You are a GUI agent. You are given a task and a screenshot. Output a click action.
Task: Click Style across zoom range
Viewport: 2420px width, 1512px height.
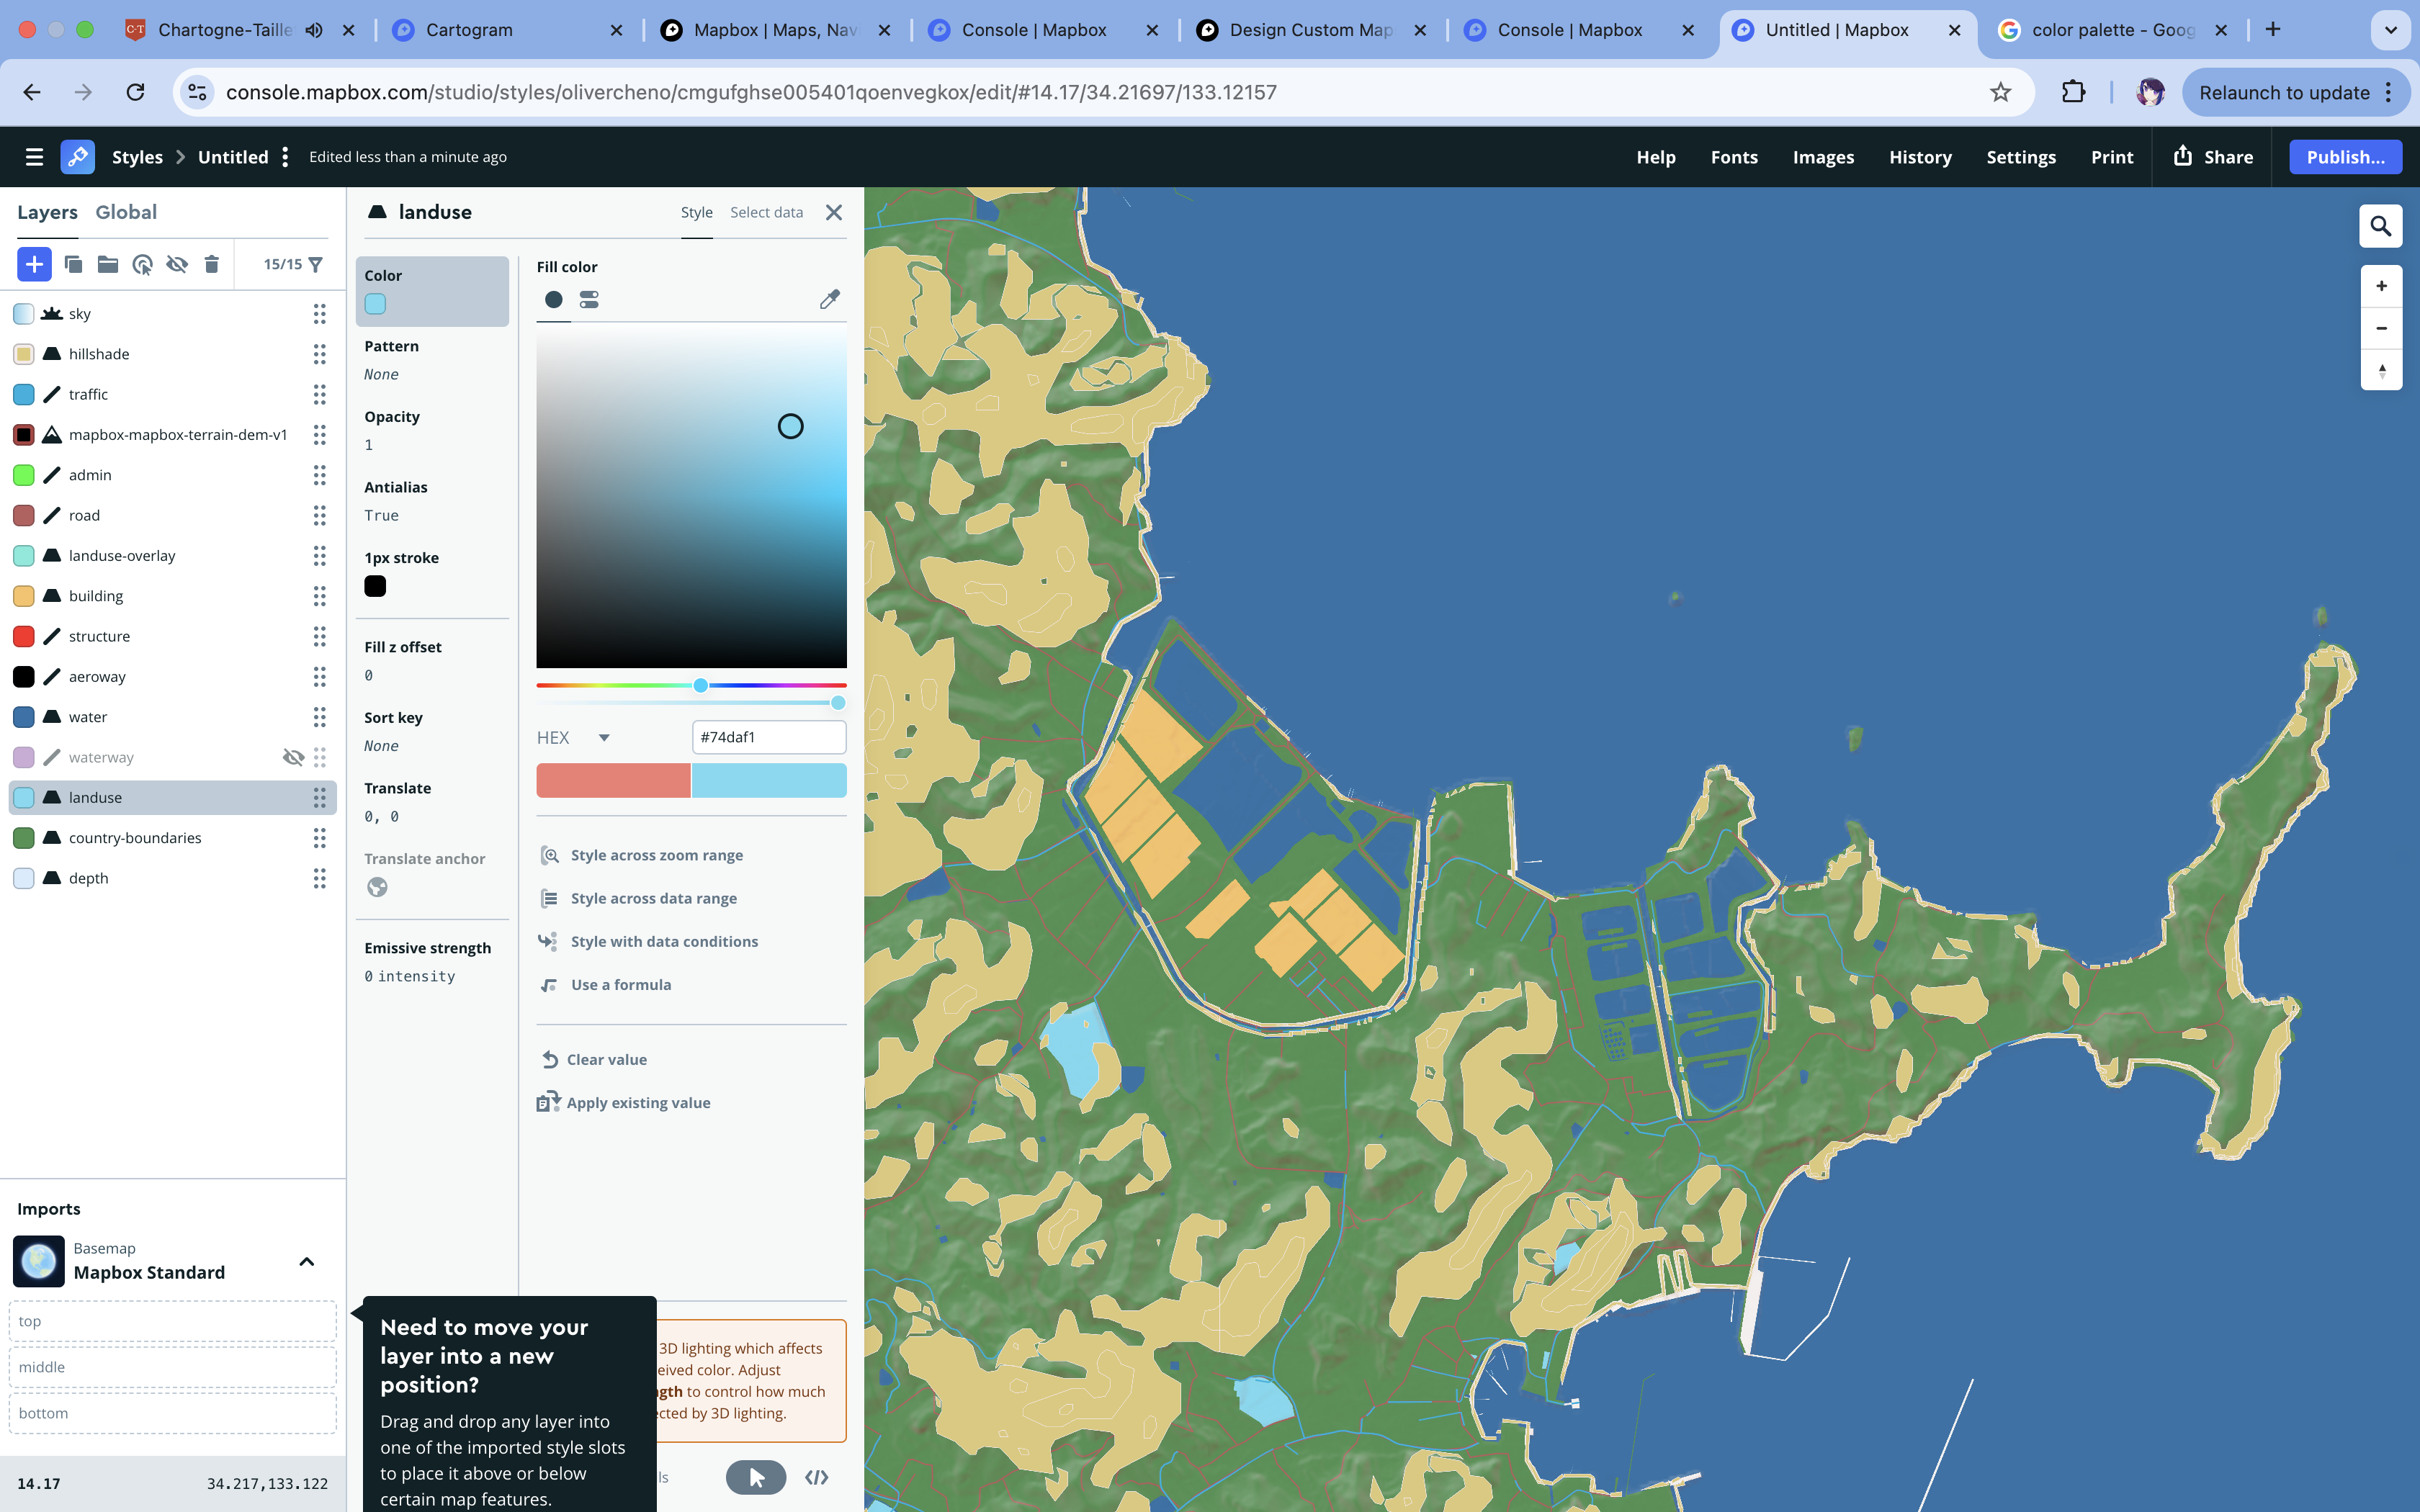point(656,855)
